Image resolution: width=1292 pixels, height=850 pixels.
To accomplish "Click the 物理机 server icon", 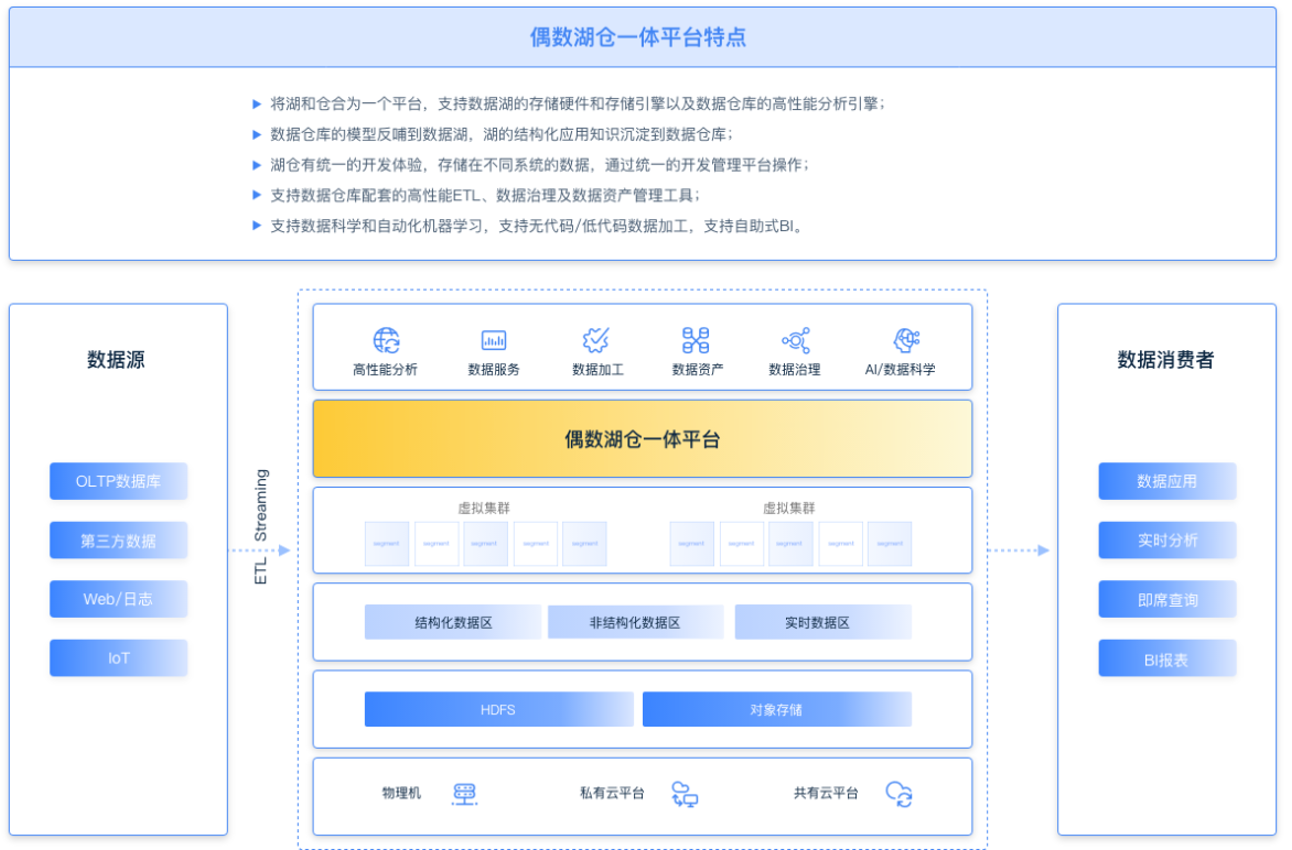I will [x=465, y=794].
